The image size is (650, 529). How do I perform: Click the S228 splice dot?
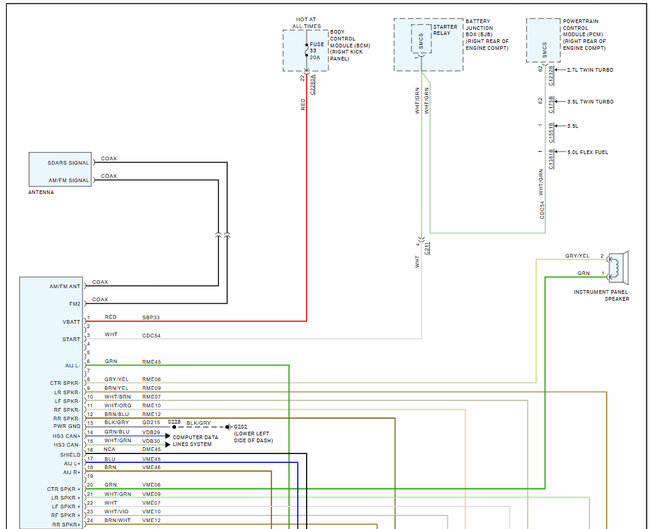[x=174, y=427]
